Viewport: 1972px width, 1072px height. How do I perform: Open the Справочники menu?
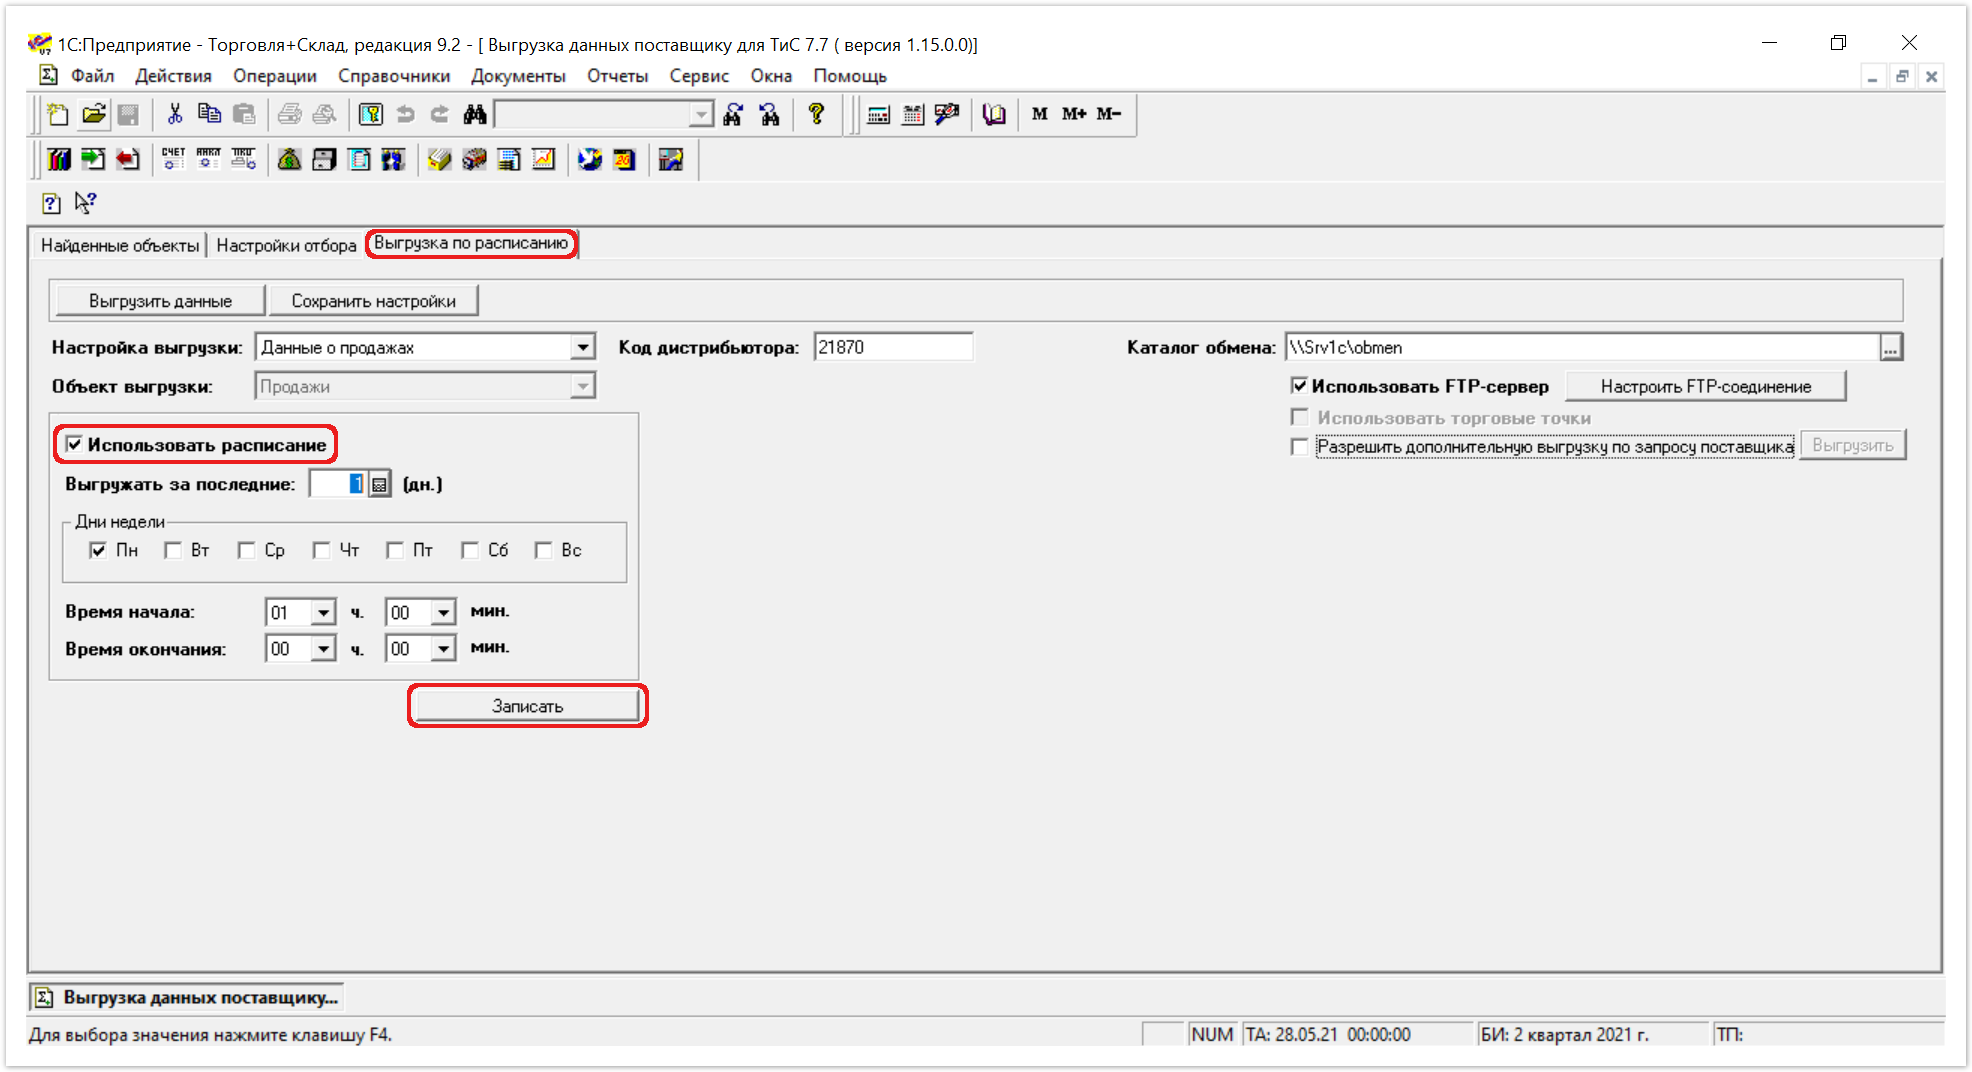point(394,76)
